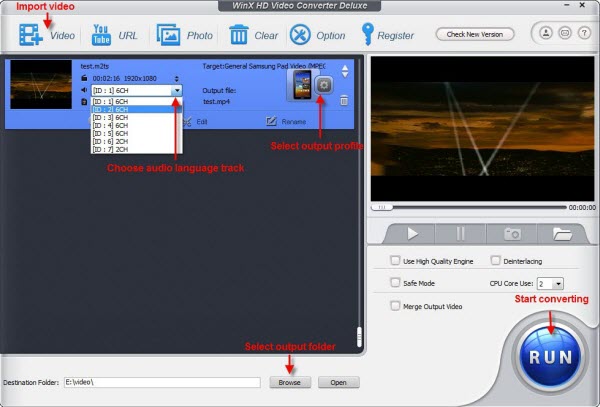This screenshot has width=600, height=407.
Task: Select audio track [ID : 3] 6CH
Action: [136, 117]
